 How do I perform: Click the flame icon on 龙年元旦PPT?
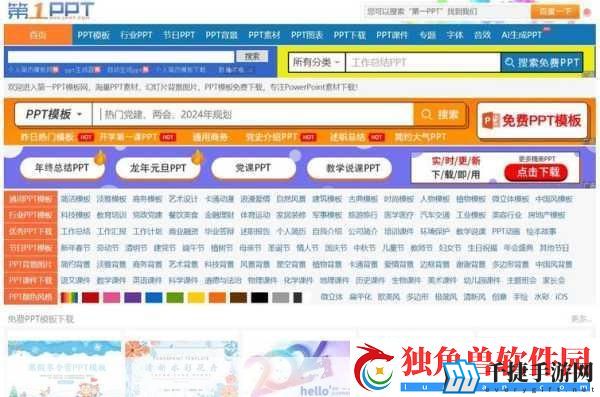(197, 157)
